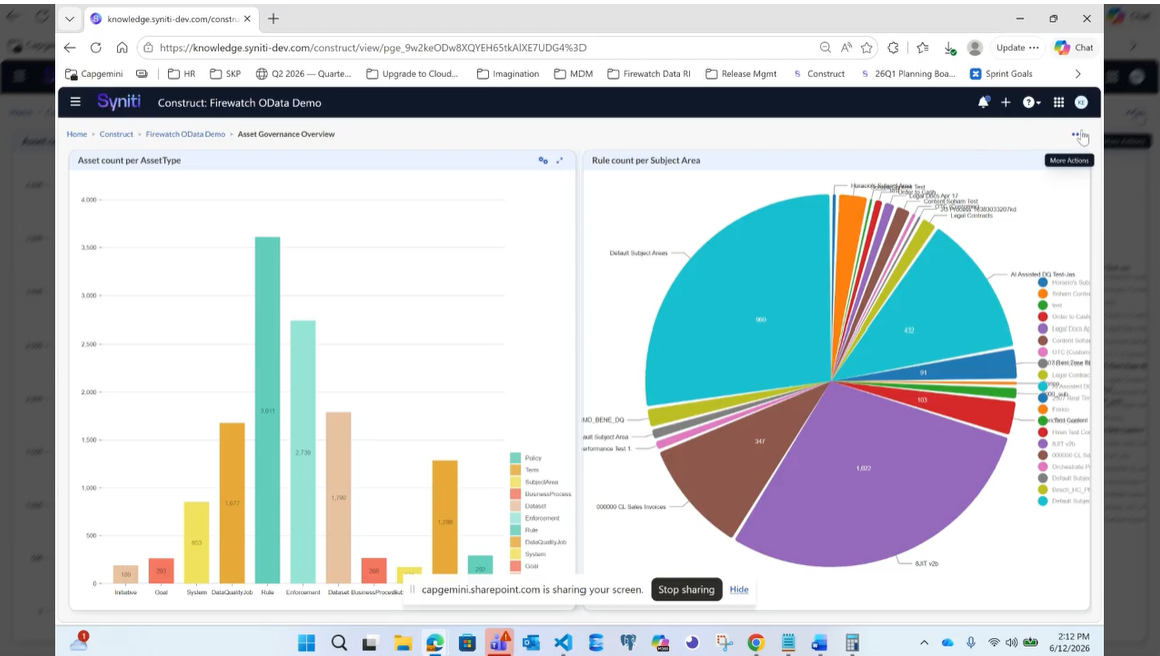Expand the Asset count per AssetType chart
This screenshot has width=1160, height=656.
pos(560,160)
